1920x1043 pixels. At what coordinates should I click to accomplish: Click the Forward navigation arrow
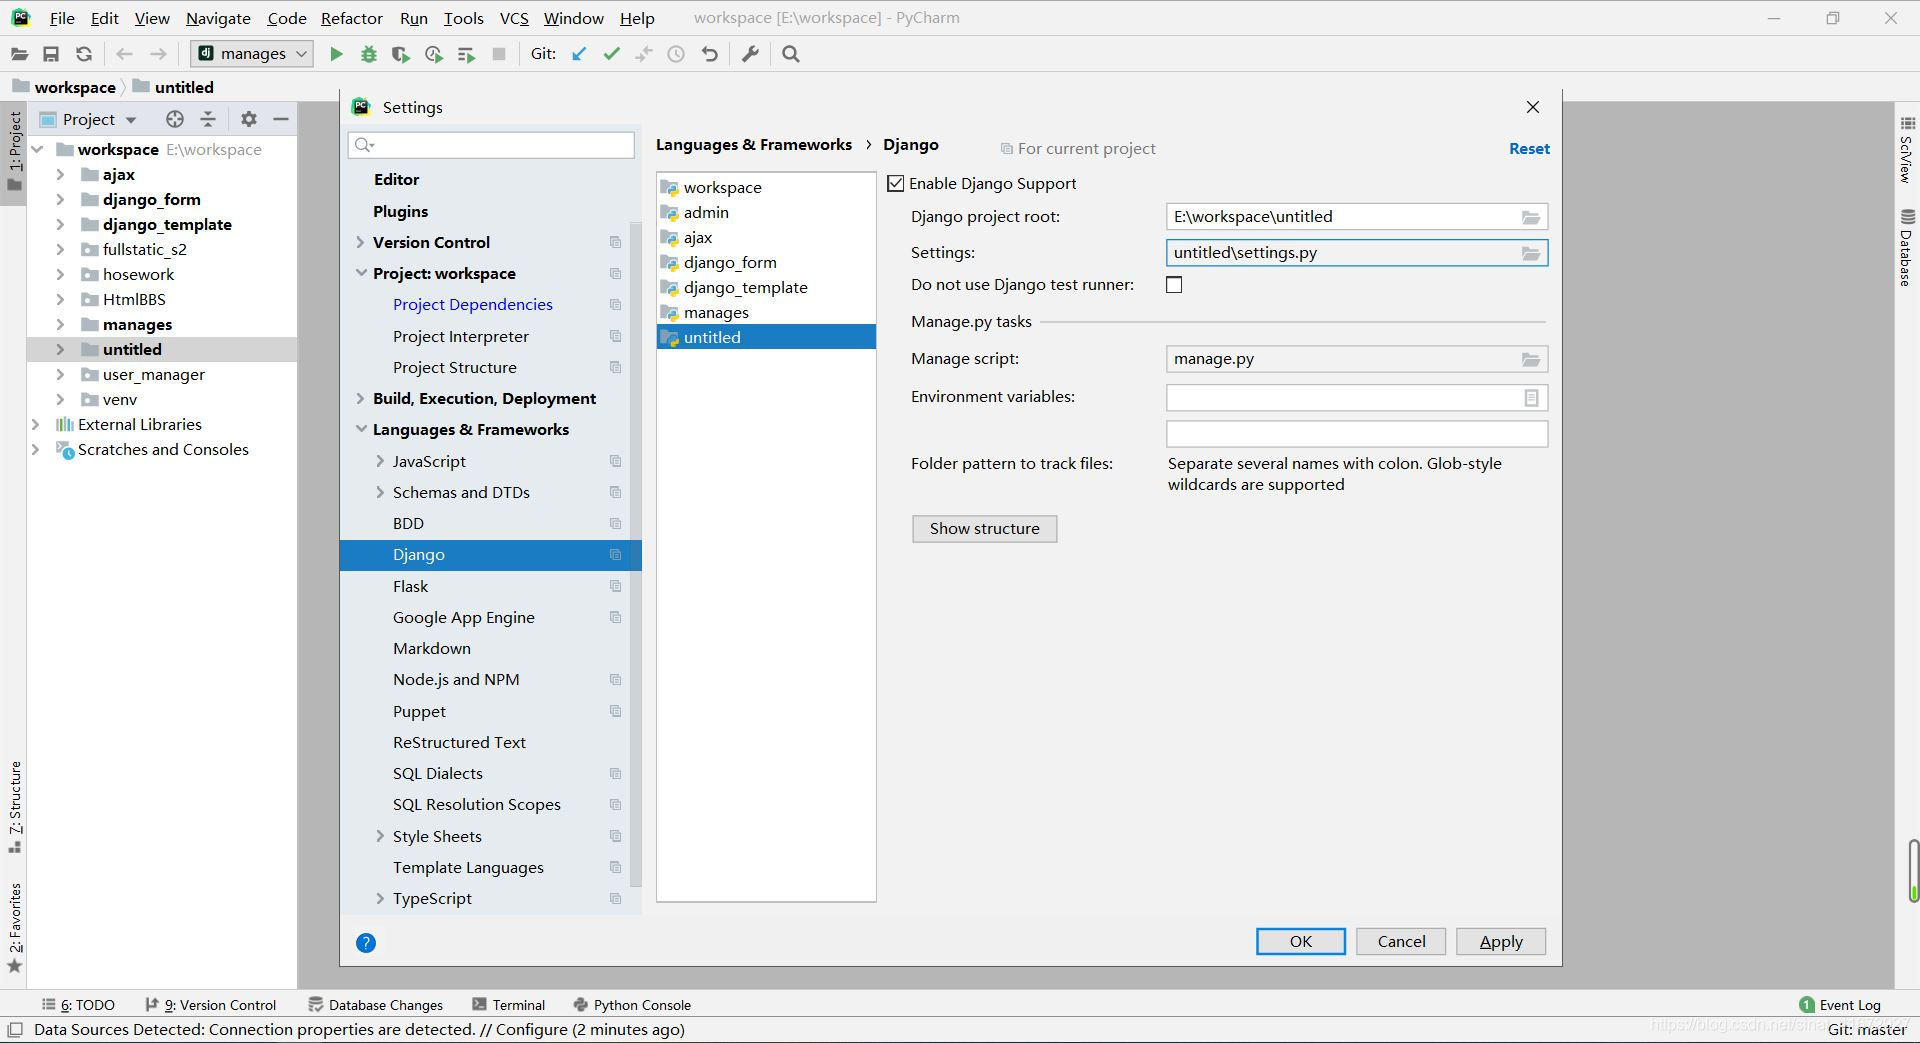coord(158,54)
